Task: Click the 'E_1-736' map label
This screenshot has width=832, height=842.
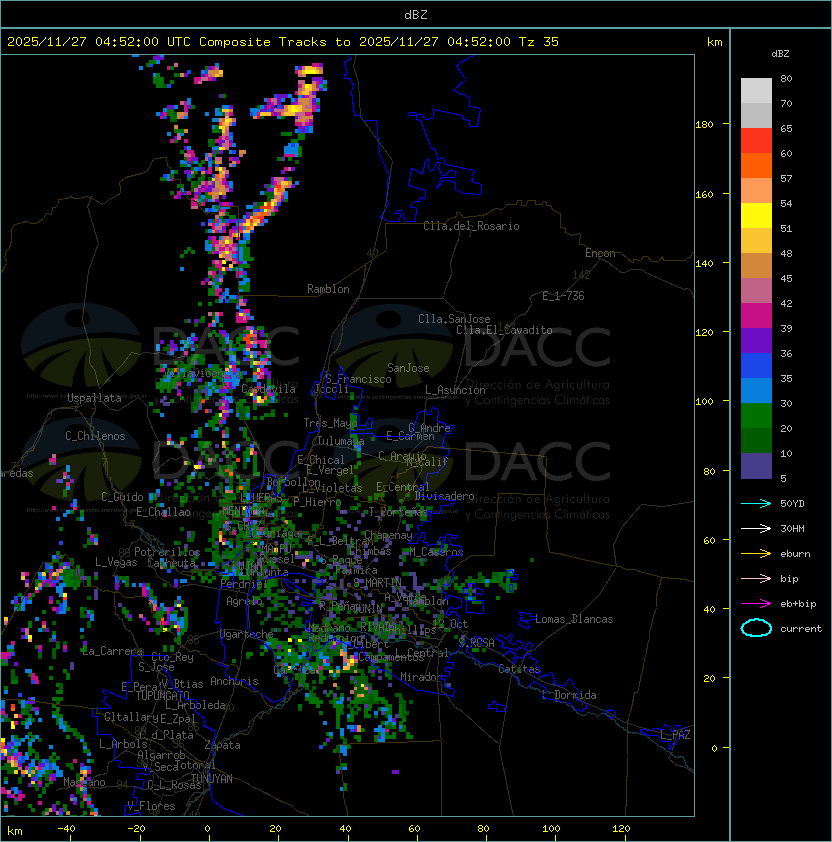Action: tap(563, 296)
